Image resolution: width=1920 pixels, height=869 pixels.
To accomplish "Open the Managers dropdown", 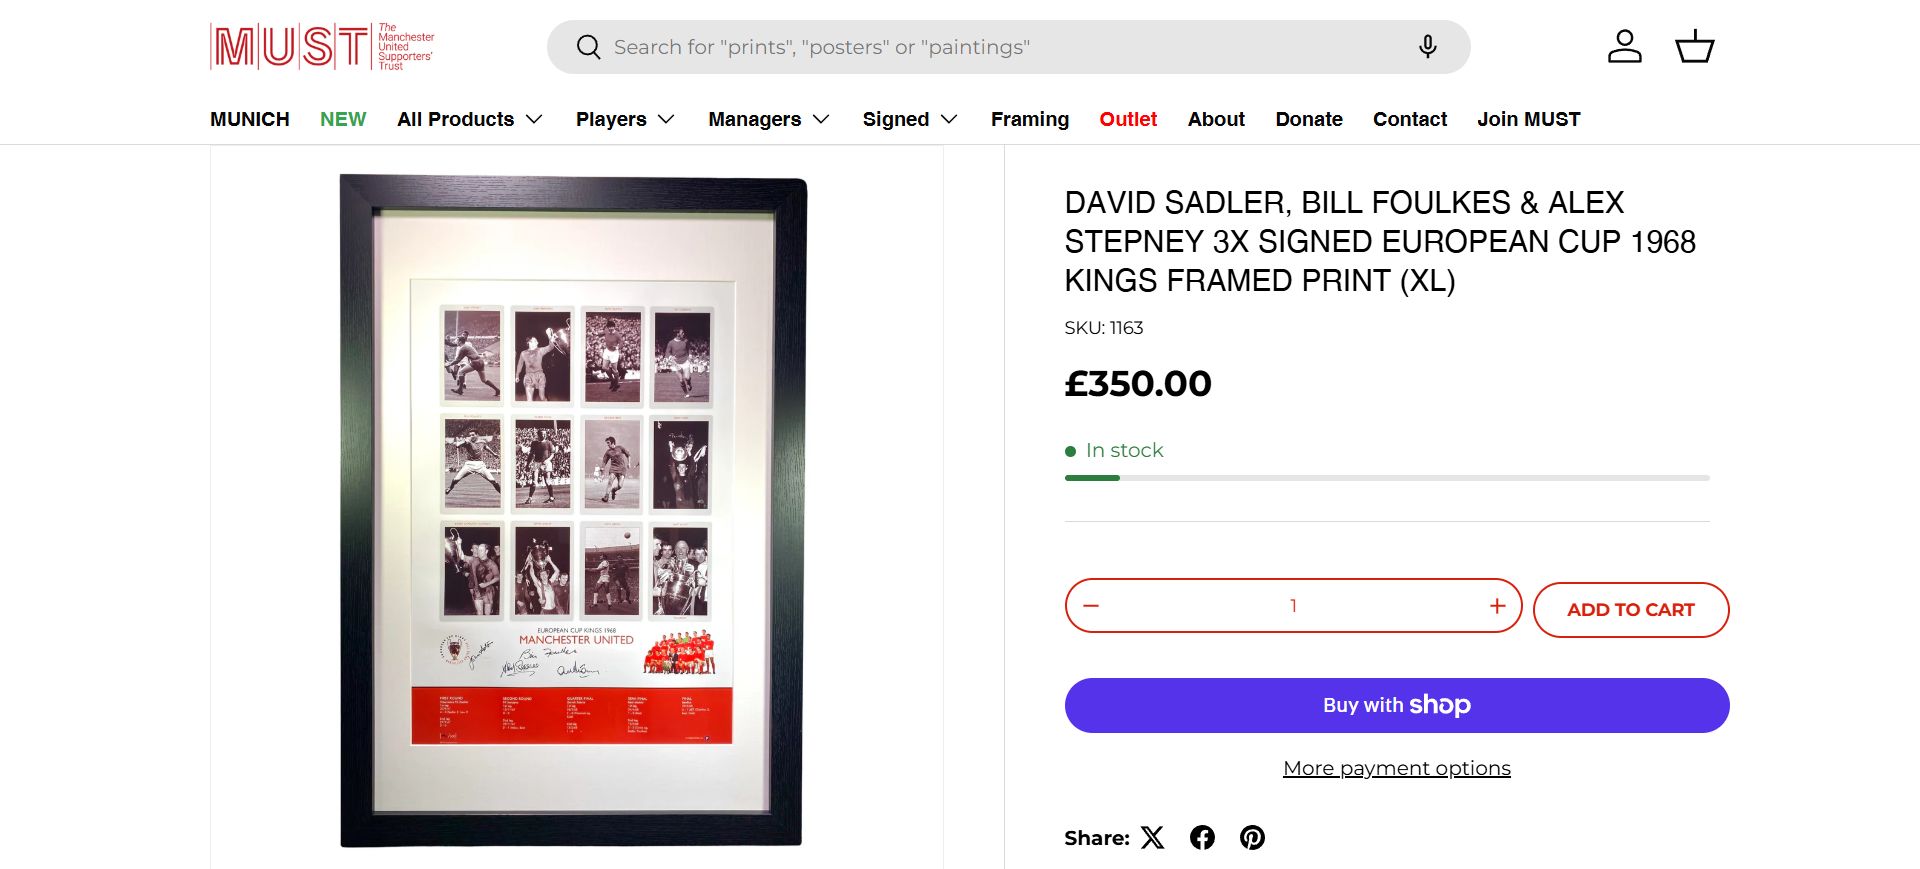I will point(769,119).
